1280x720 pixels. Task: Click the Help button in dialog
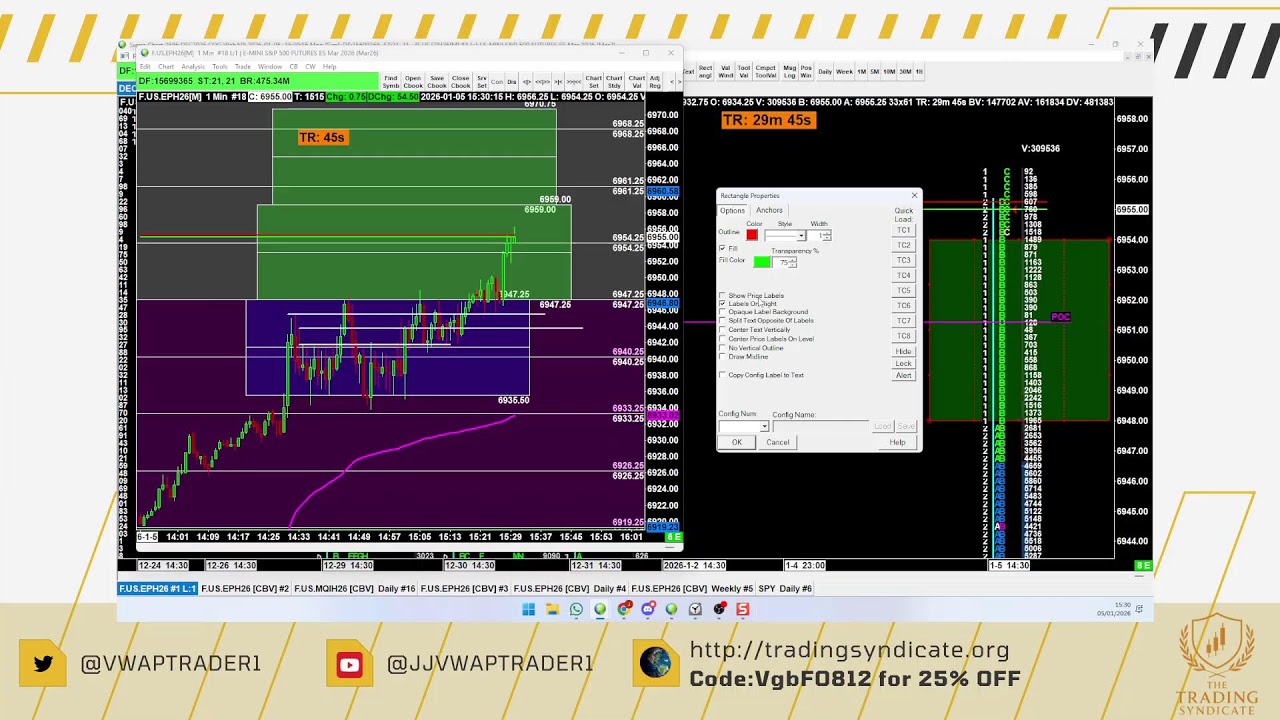pos(898,442)
